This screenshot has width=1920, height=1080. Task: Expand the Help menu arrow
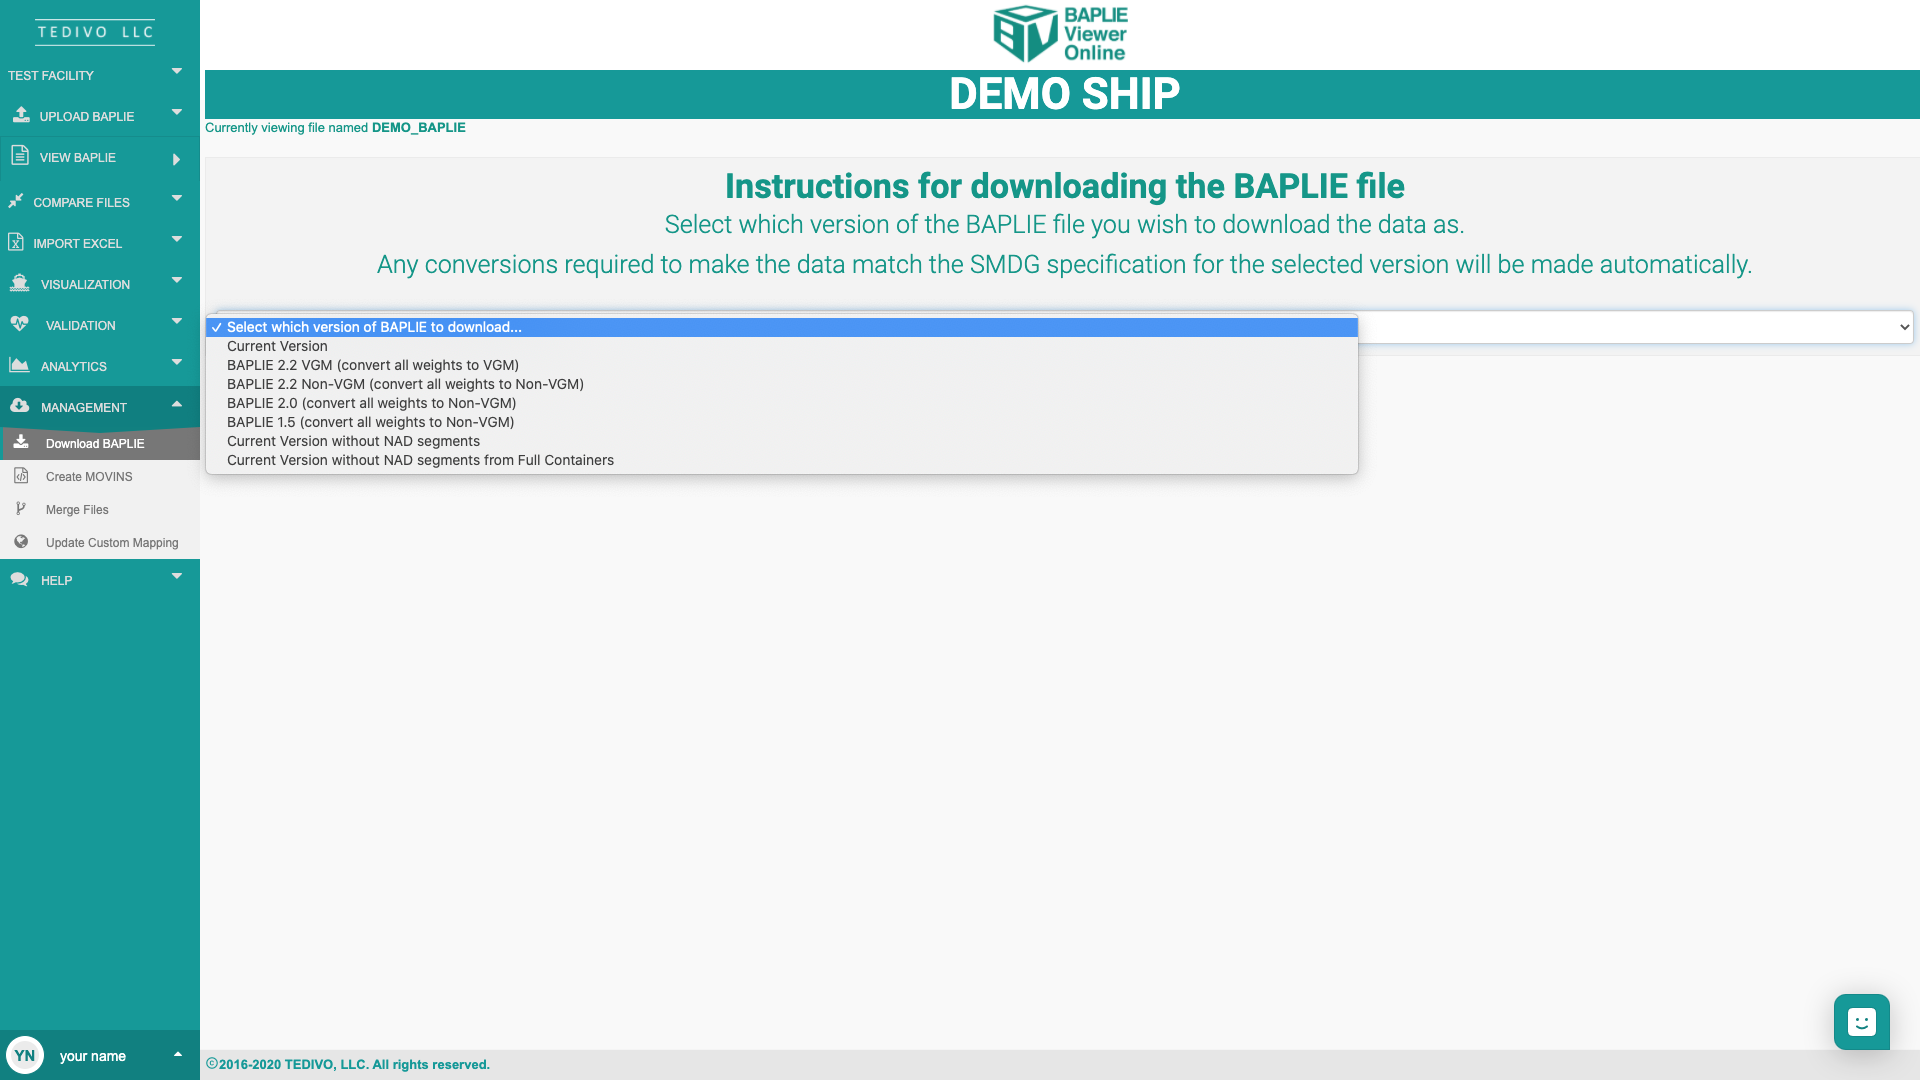177,576
